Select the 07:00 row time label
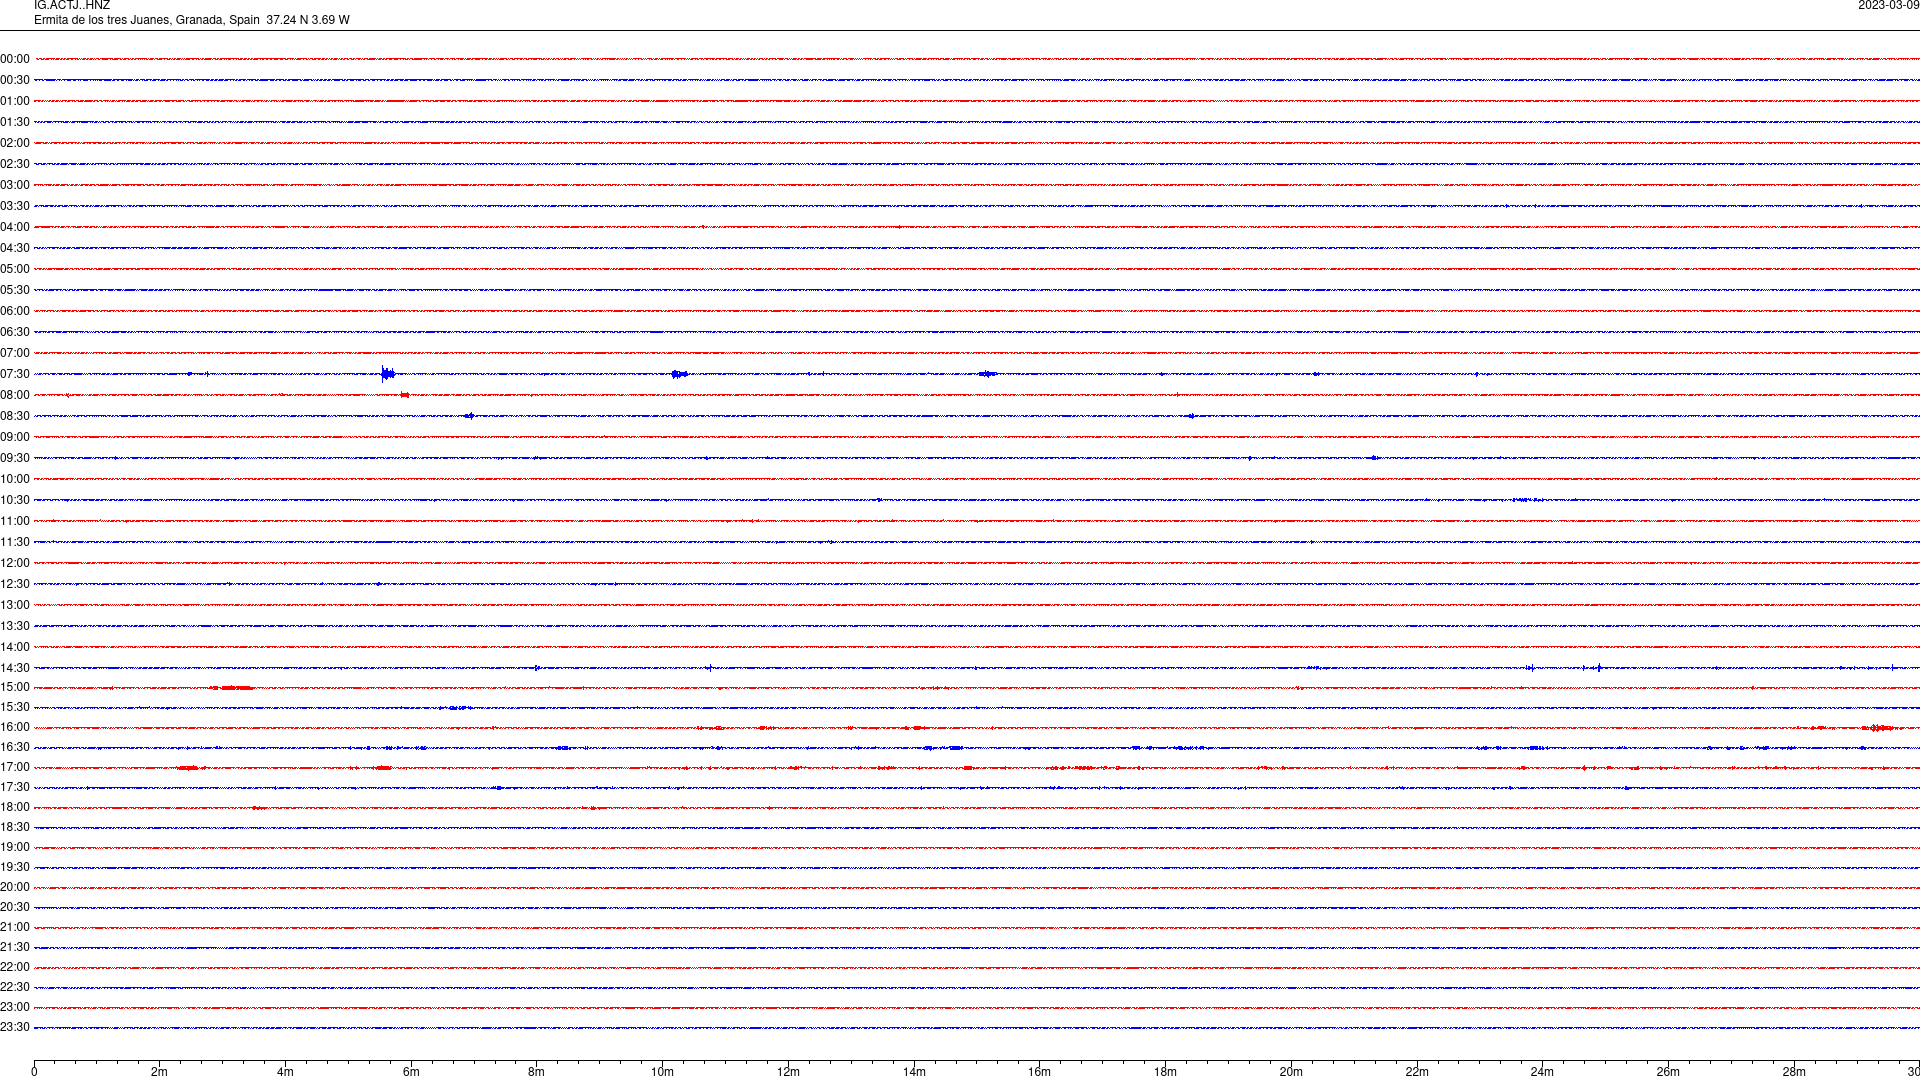1920x1080 pixels. click(15, 353)
